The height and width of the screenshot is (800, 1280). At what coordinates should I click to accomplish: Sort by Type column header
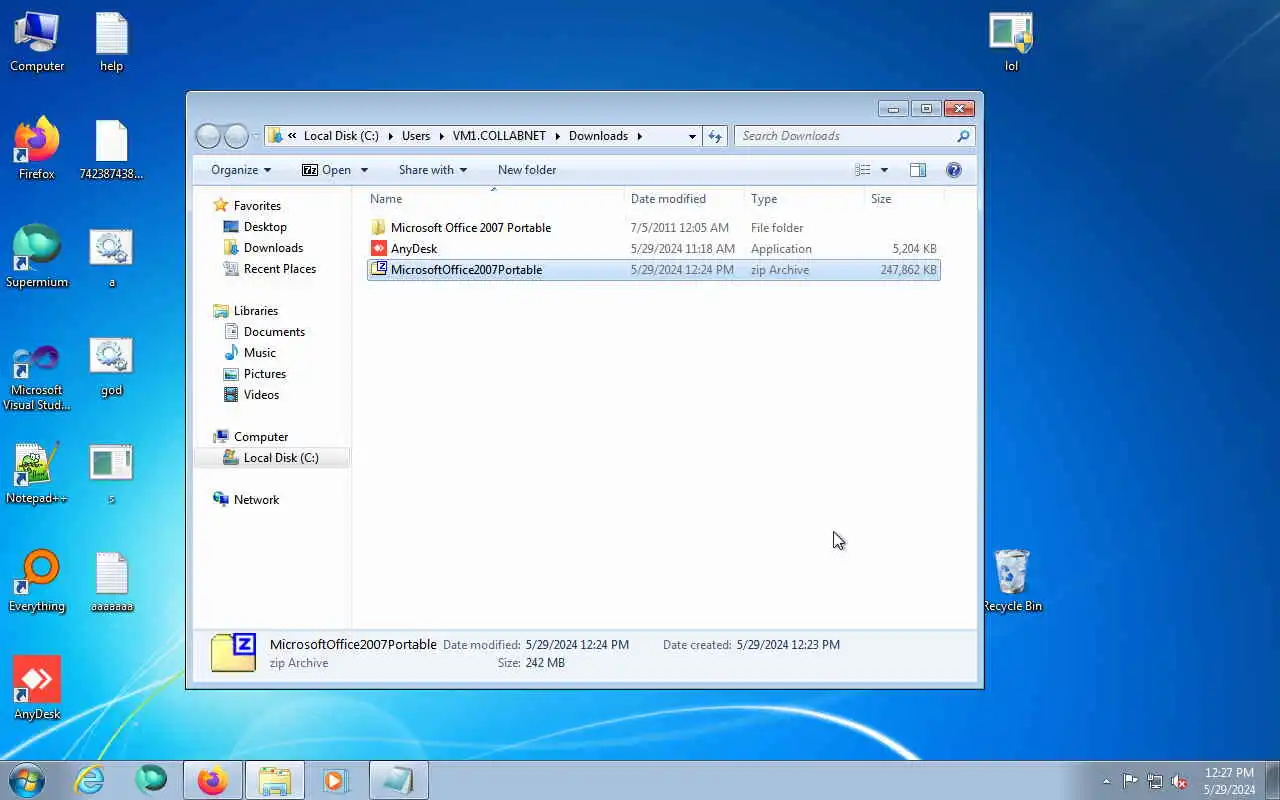point(804,199)
